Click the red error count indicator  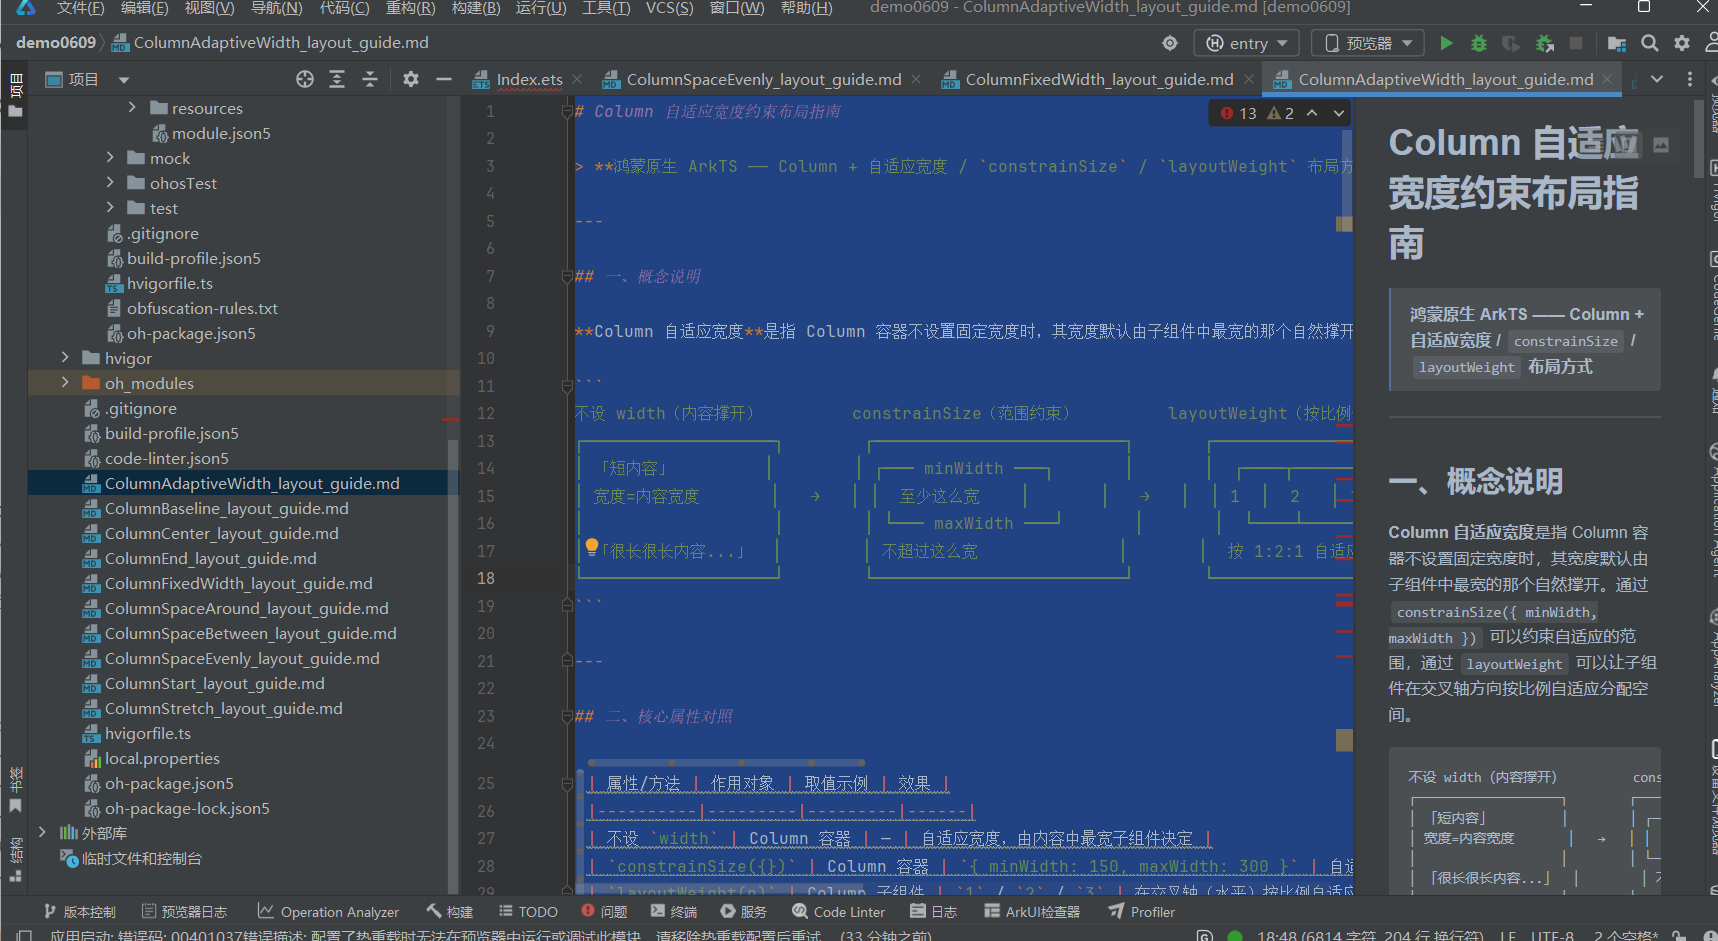pos(1238,113)
